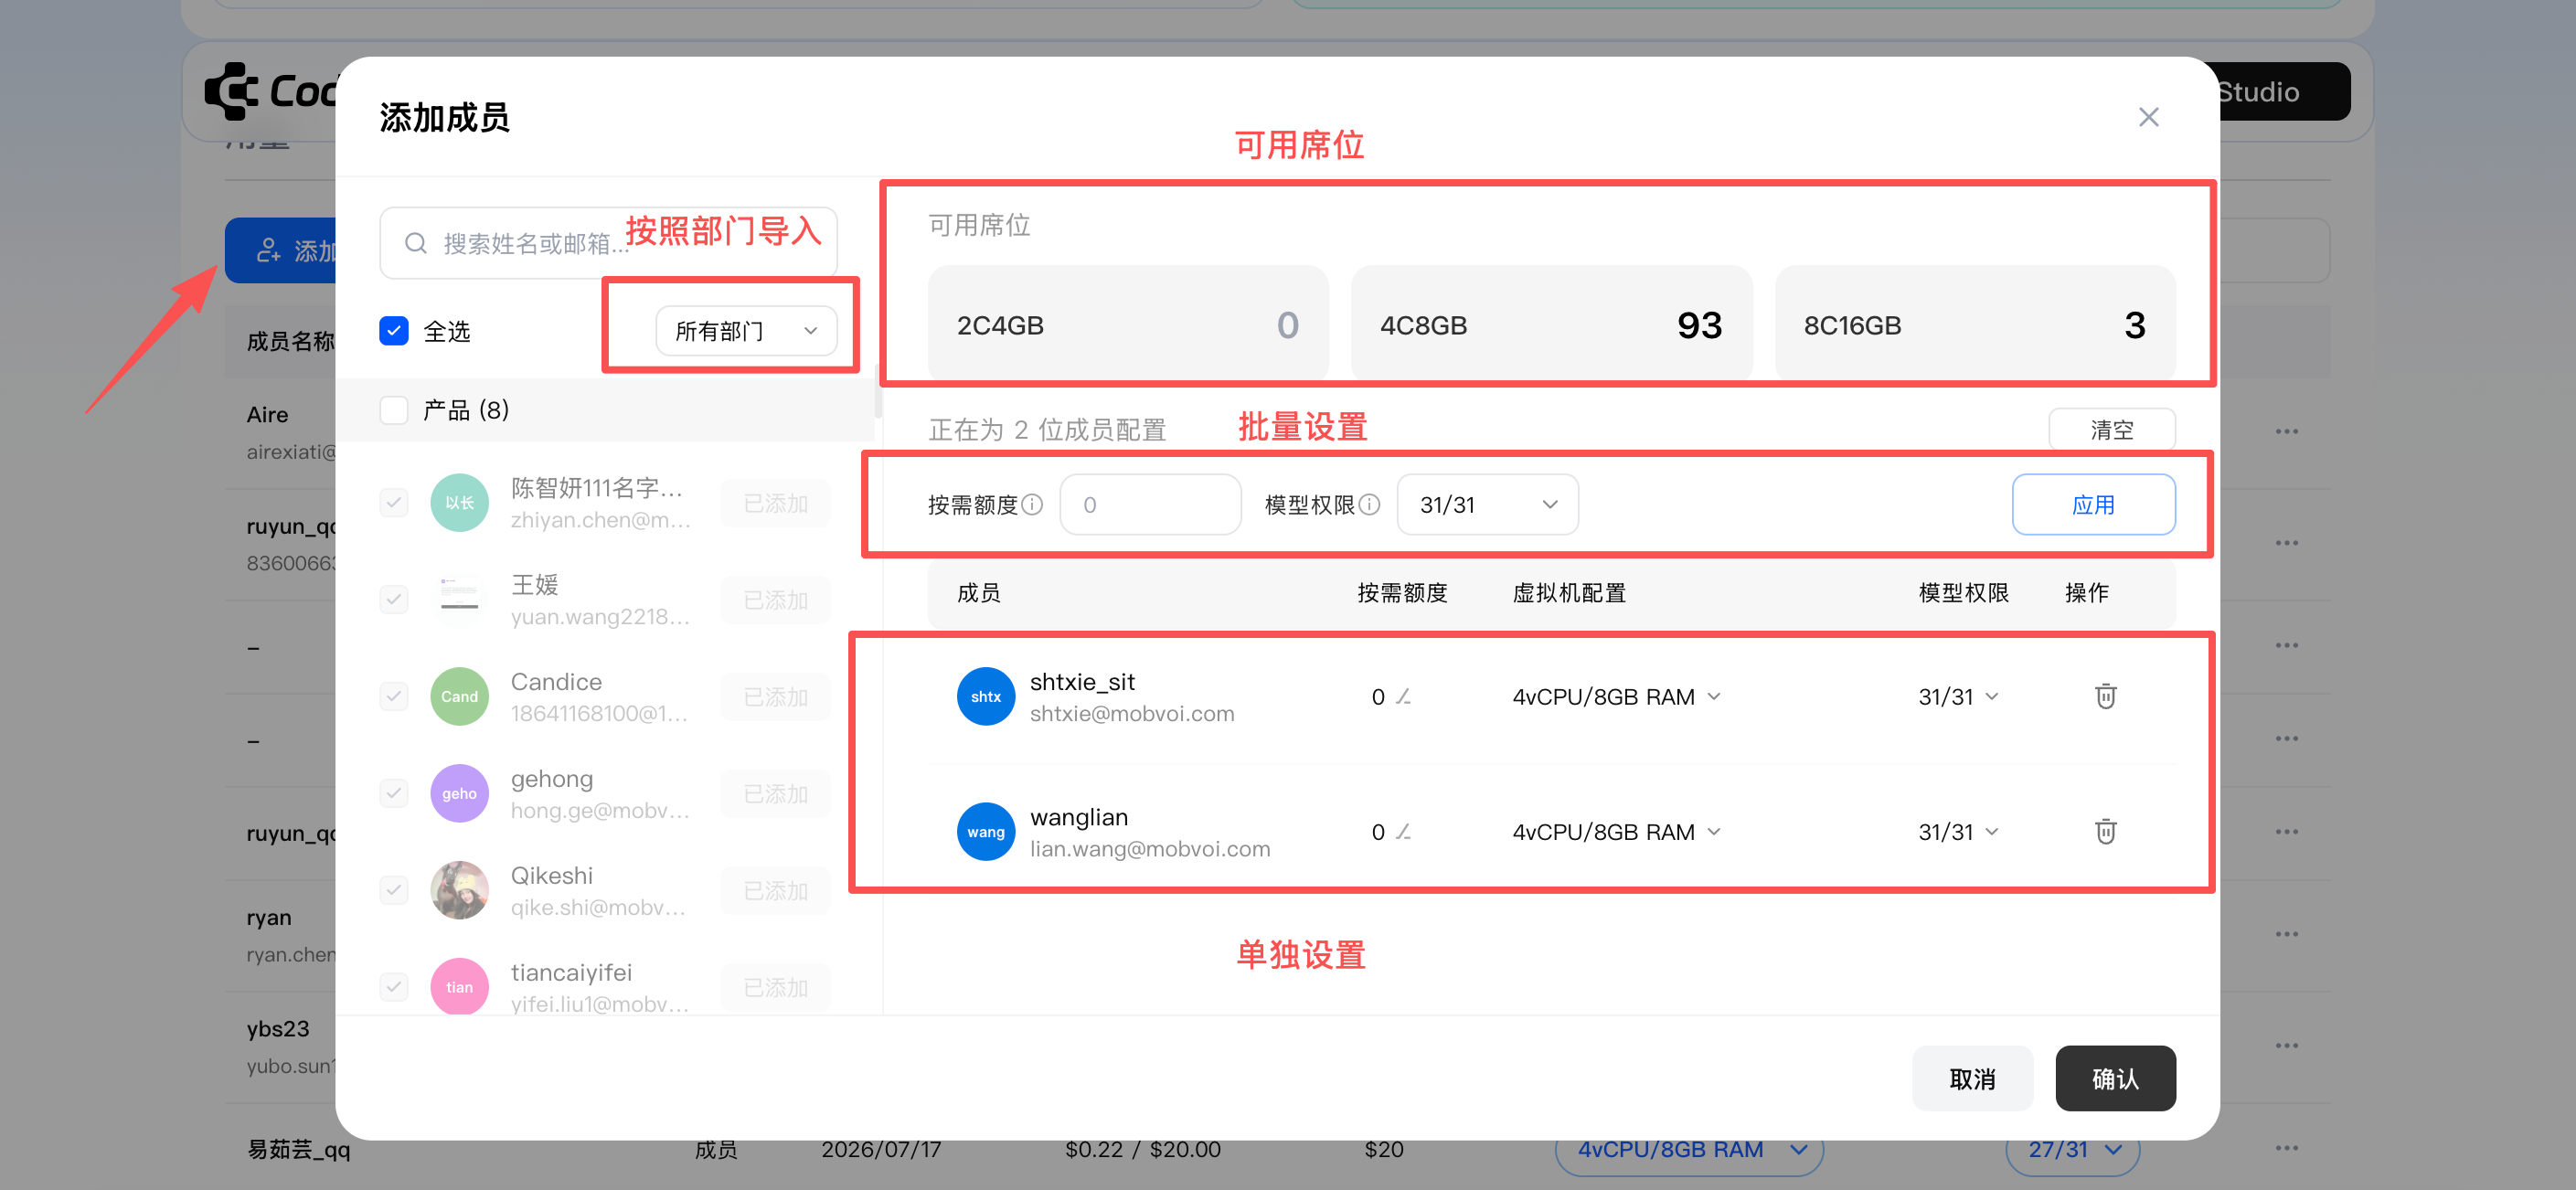Open more options for ryan row
Image resolution: width=2576 pixels, height=1190 pixels.
tap(2286, 934)
